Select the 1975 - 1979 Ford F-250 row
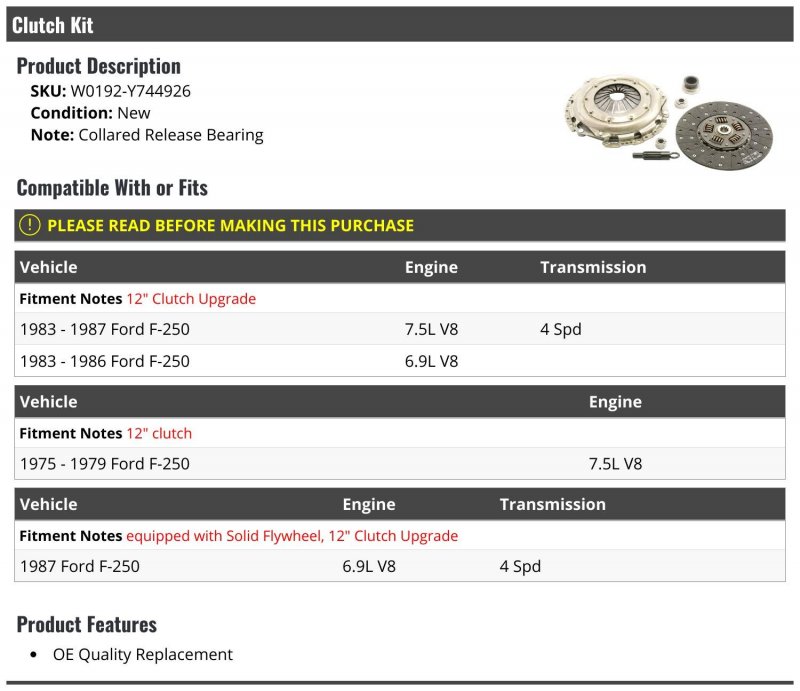The height and width of the screenshot is (691, 800). tap(399, 464)
